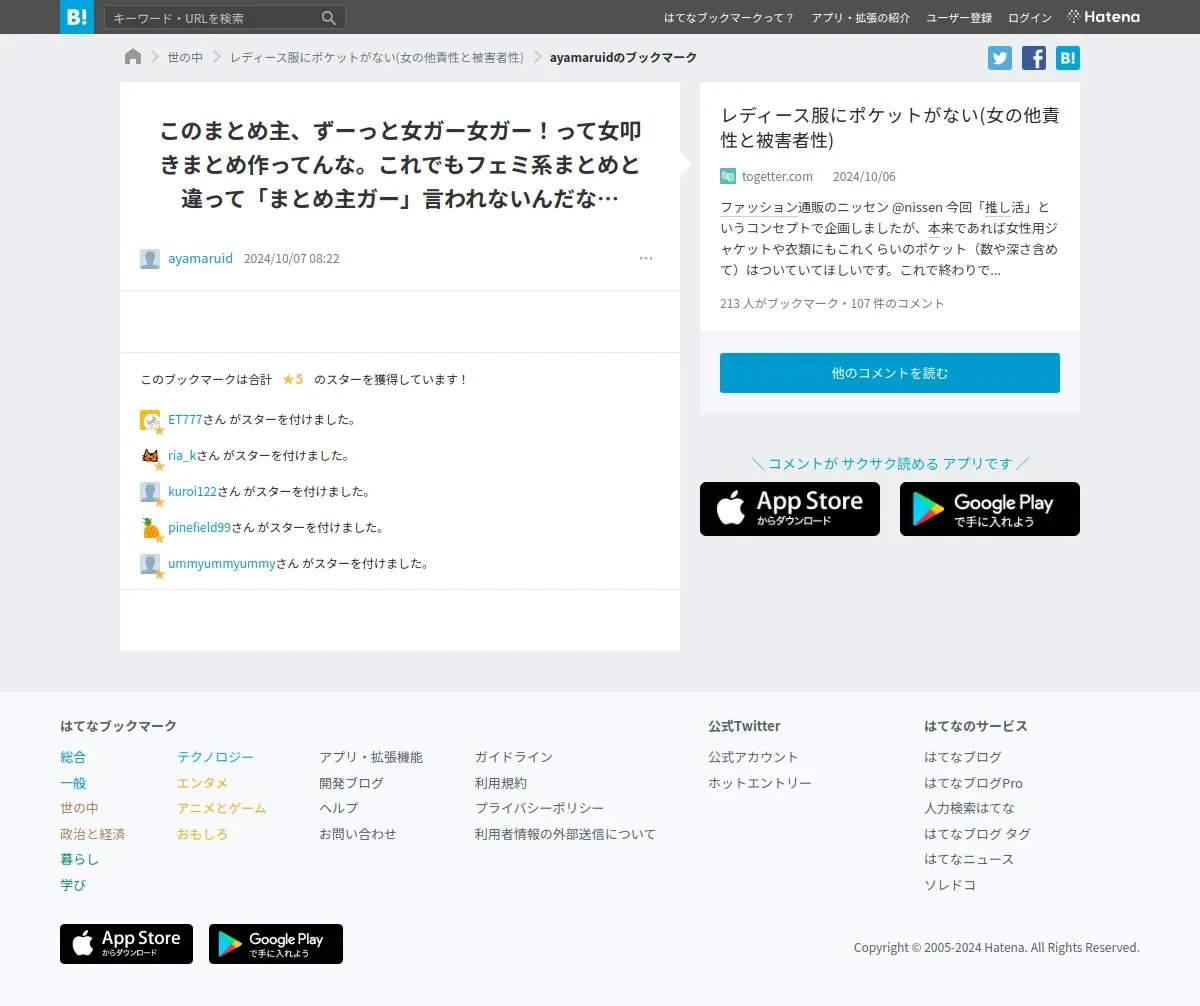Image resolution: width=1200 pixels, height=1006 pixels.
Task: Open footer 総合 category
Action: point(73,757)
